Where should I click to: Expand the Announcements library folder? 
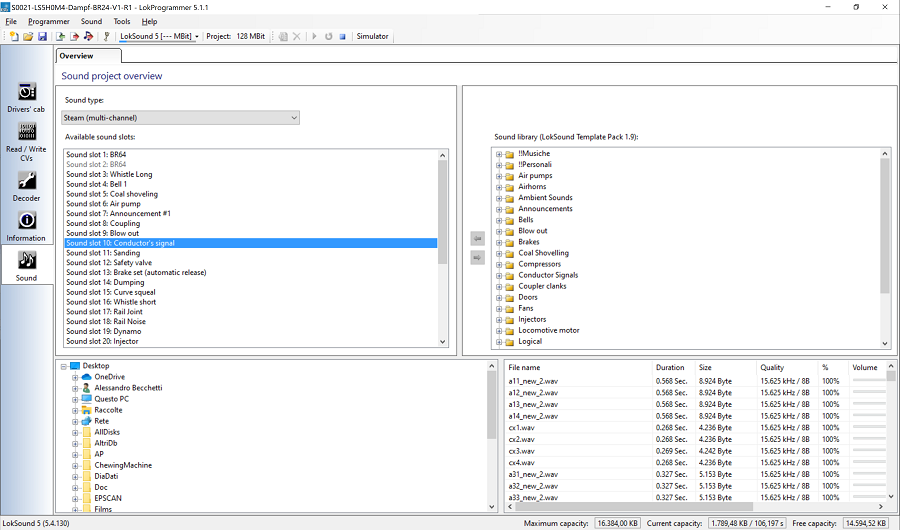(499, 209)
